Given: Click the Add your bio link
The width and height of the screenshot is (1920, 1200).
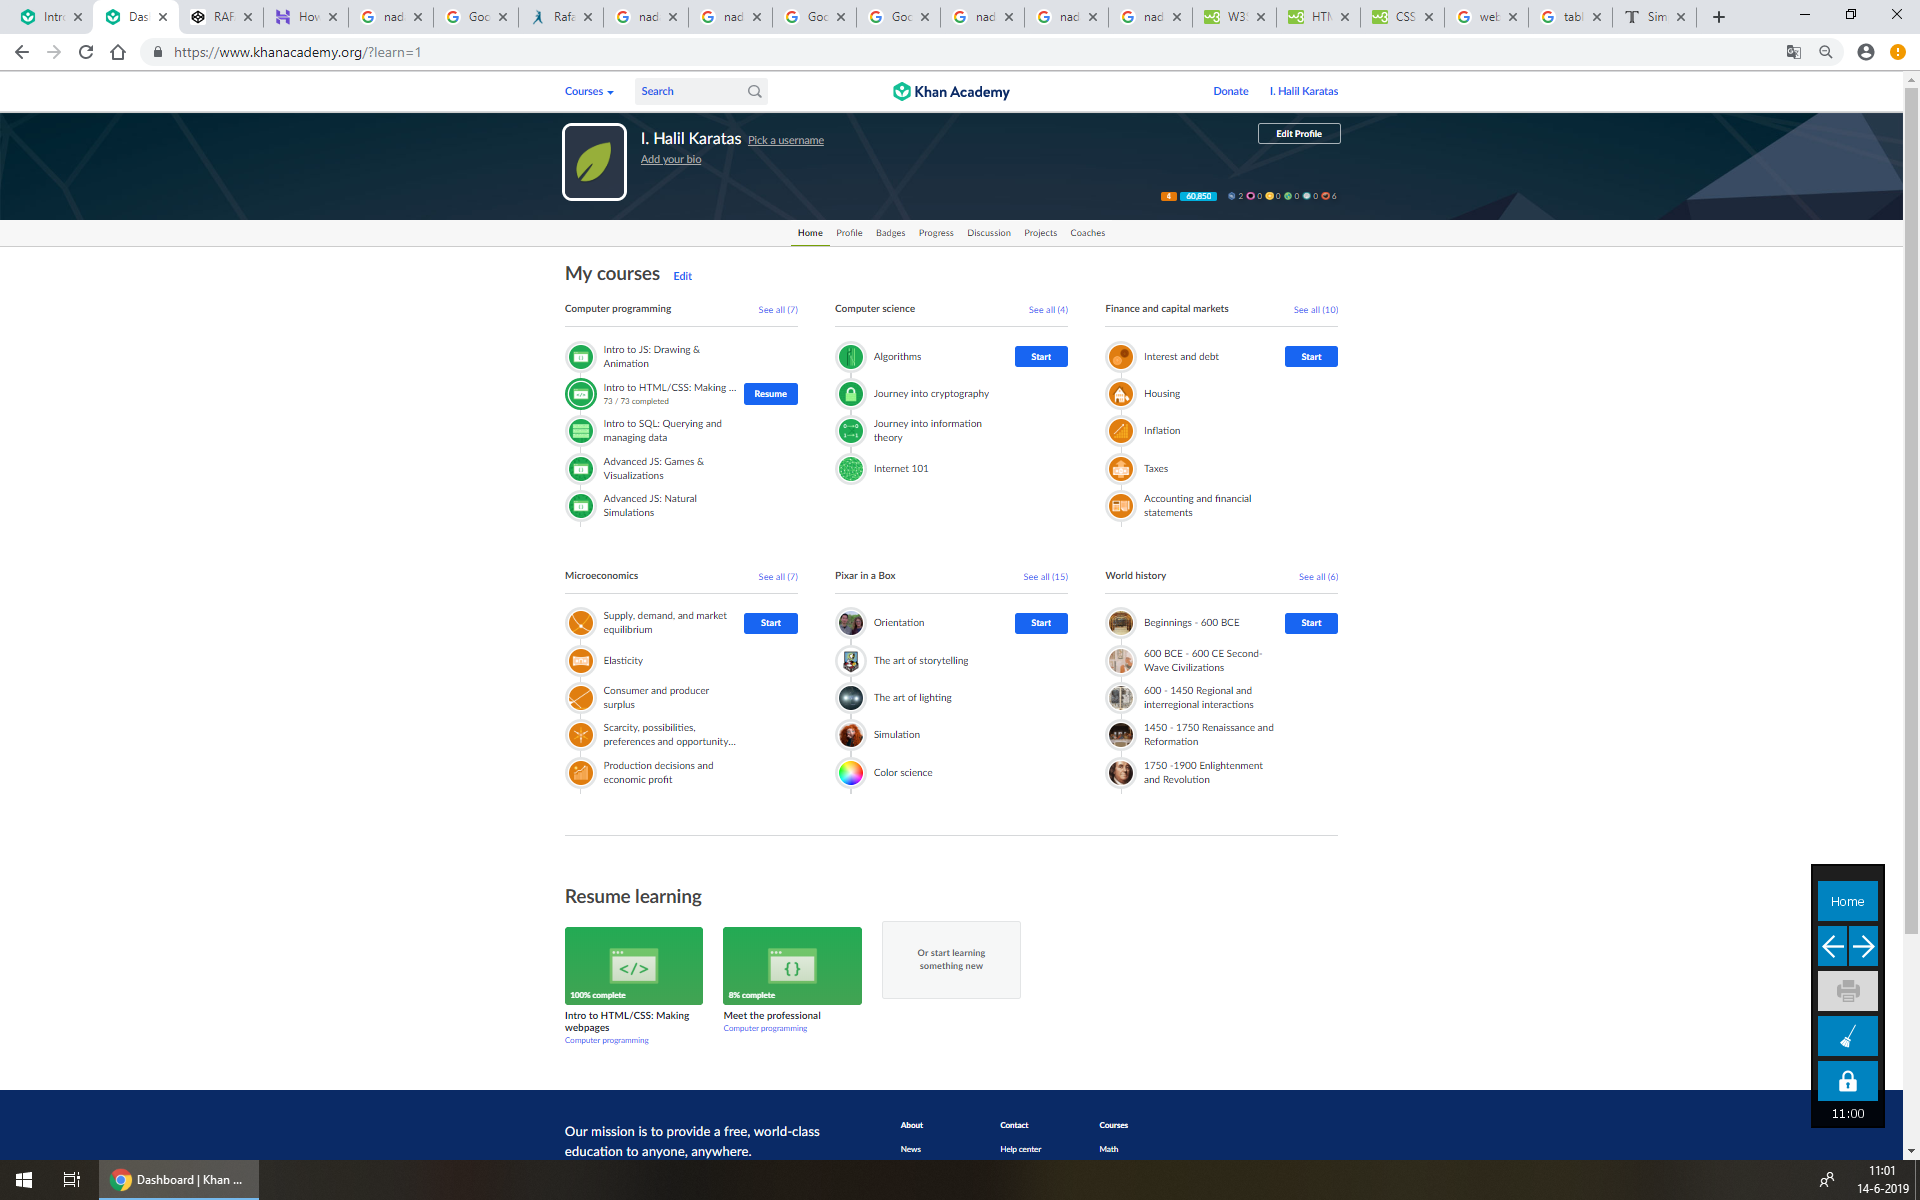Looking at the screenshot, I should 671,159.
